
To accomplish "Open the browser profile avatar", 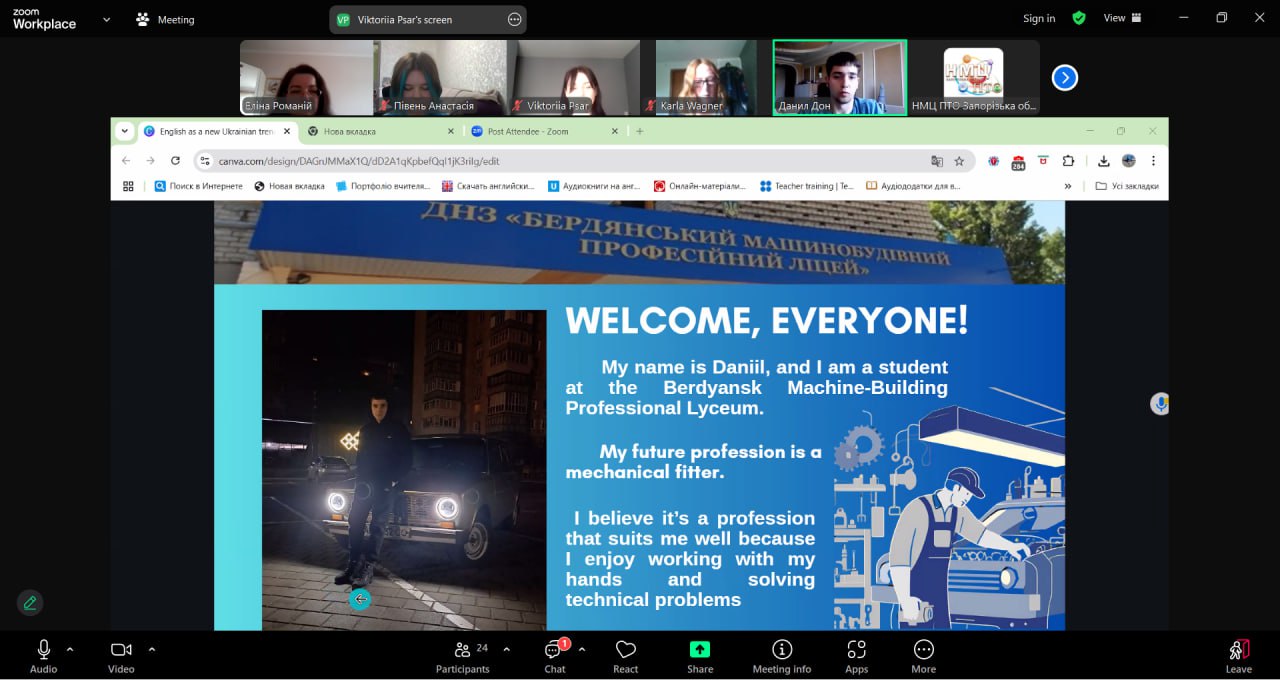I will click(x=1128, y=161).
